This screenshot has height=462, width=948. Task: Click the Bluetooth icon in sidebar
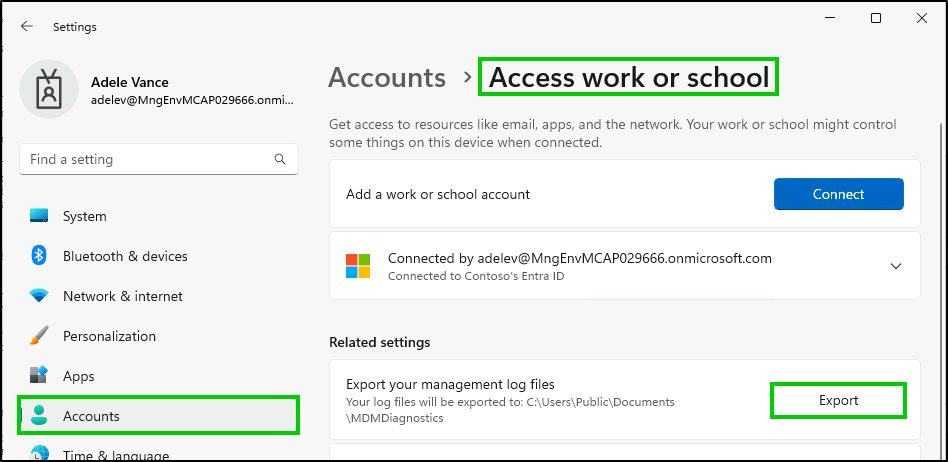tap(39, 256)
